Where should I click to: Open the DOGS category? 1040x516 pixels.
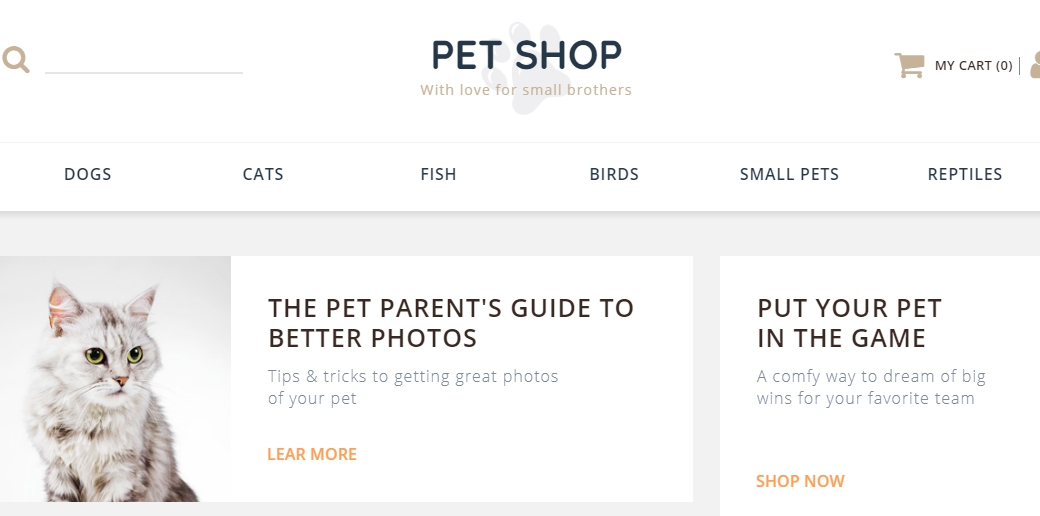pyautogui.click(x=88, y=174)
